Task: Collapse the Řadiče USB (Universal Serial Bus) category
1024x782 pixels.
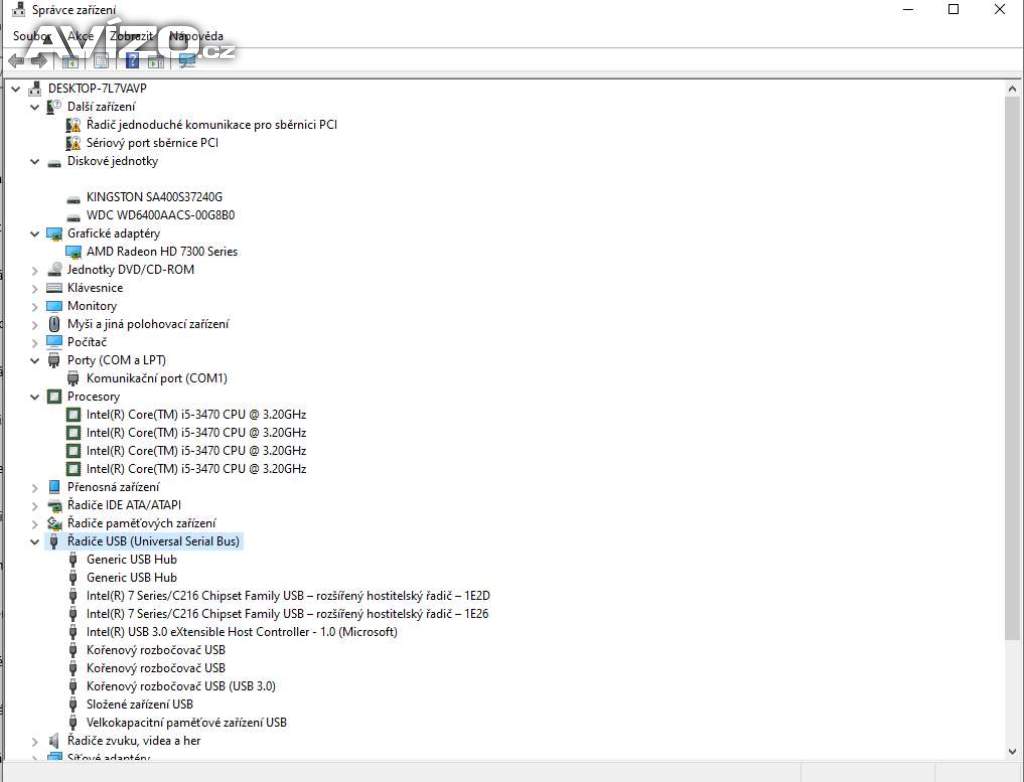Action: [x=35, y=541]
